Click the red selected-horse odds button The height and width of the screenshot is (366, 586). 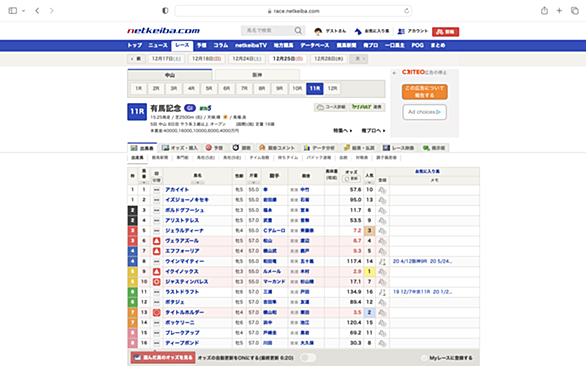pyautogui.click(x=163, y=358)
